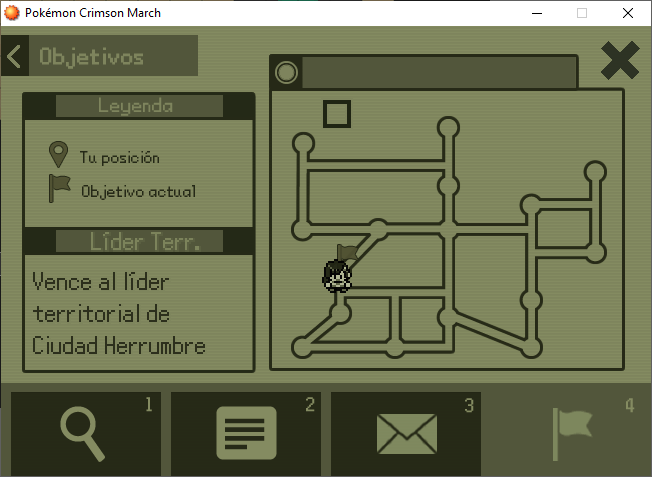This screenshot has width=652, height=477.
Task: Open the mail envelope tab
Action: pos(406,434)
